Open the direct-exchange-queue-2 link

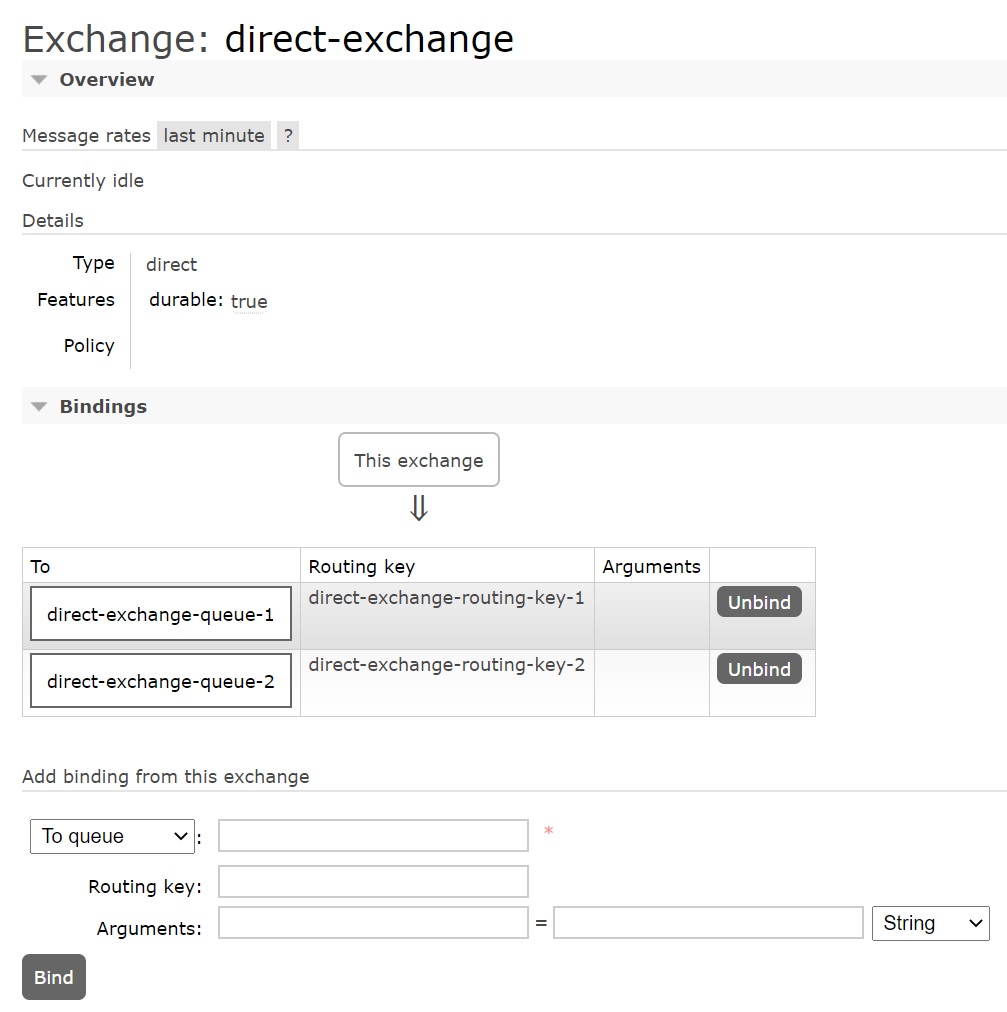pos(160,682)
